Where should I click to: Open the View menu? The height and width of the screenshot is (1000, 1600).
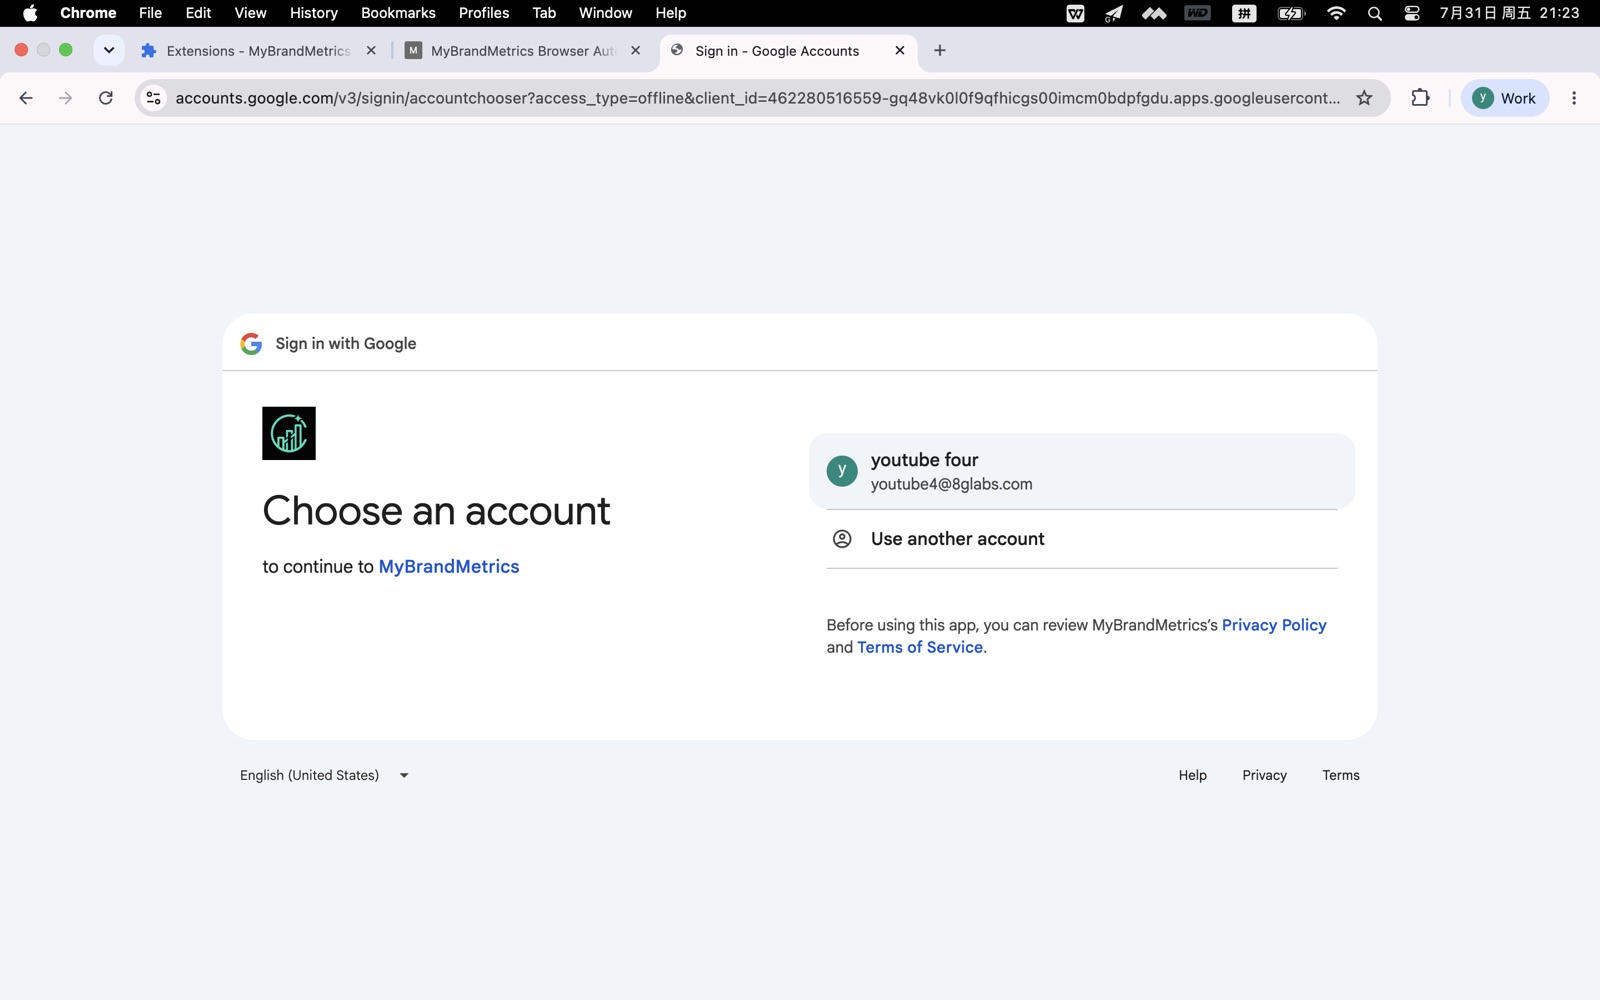coord(250,13)
